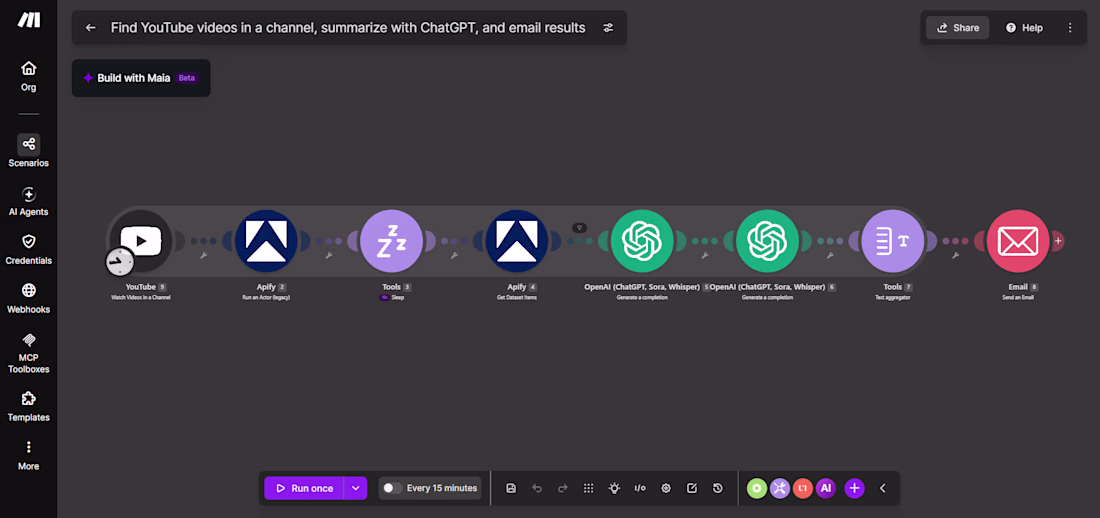Click the Make logo
The image size is (1100, 518).
pos(29,20)
